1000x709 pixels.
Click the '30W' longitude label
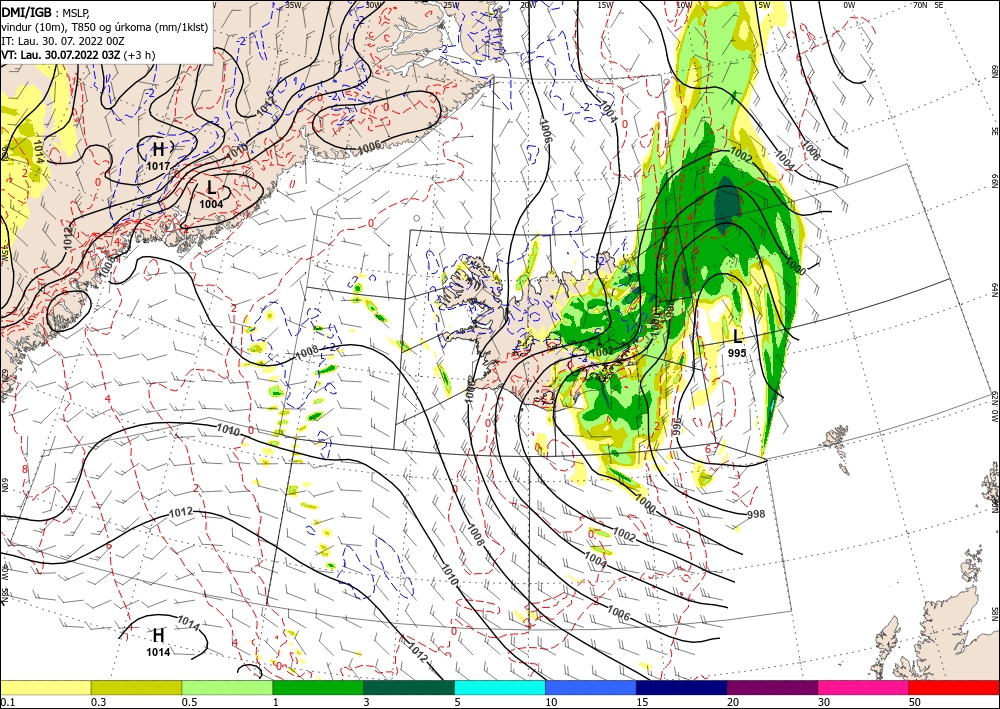373,5
